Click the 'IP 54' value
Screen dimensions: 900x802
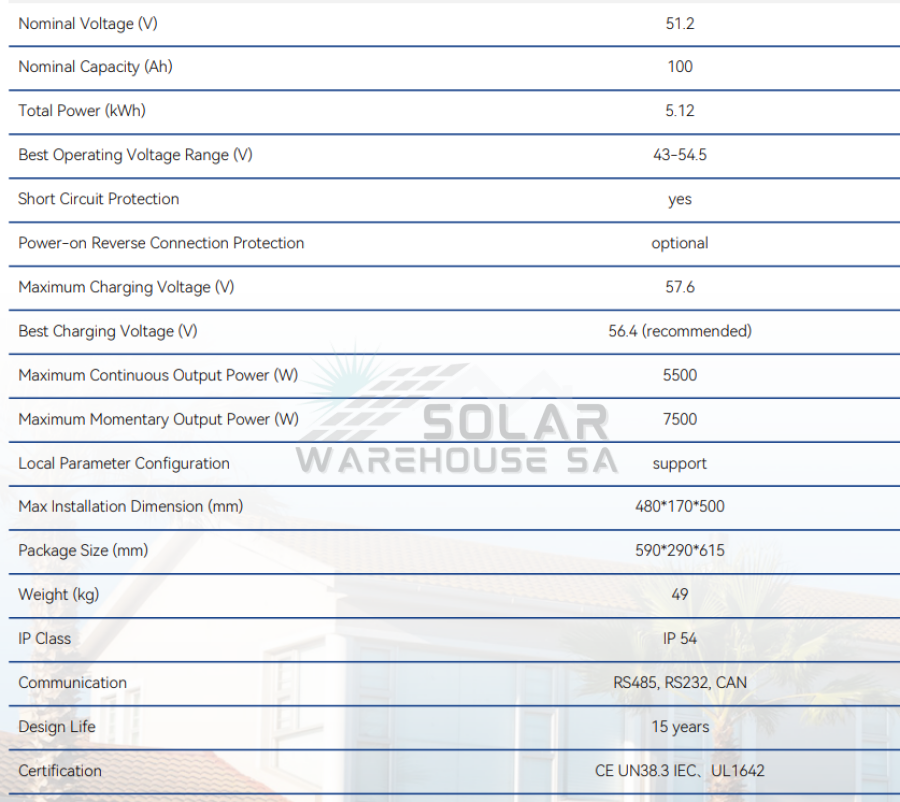pos(680,638)
